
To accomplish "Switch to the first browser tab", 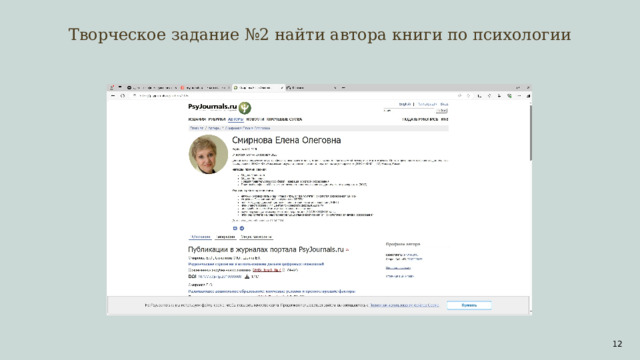I will pyautogui.click(x=152, y=88).
